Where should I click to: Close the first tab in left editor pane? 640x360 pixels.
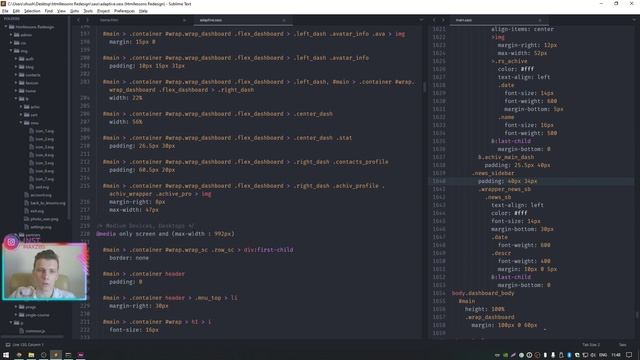coord(184,20)
